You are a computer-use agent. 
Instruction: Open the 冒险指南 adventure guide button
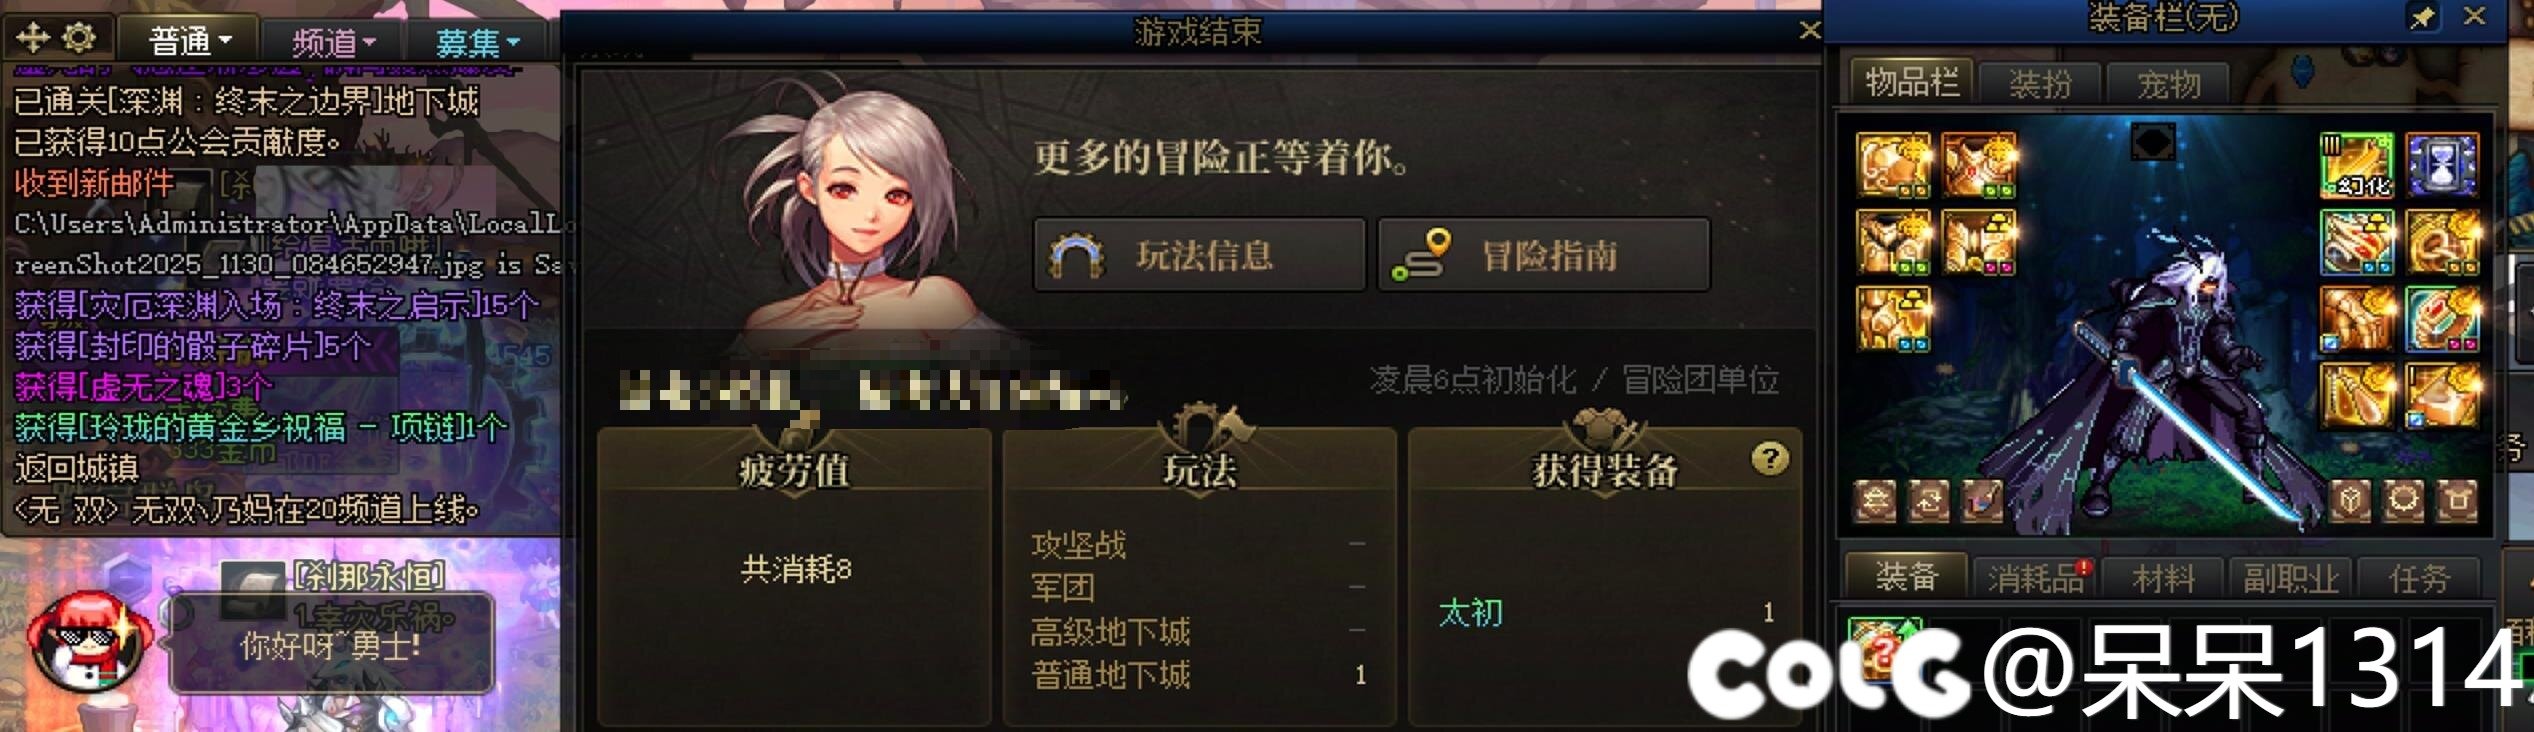[x=1544, y=255]
